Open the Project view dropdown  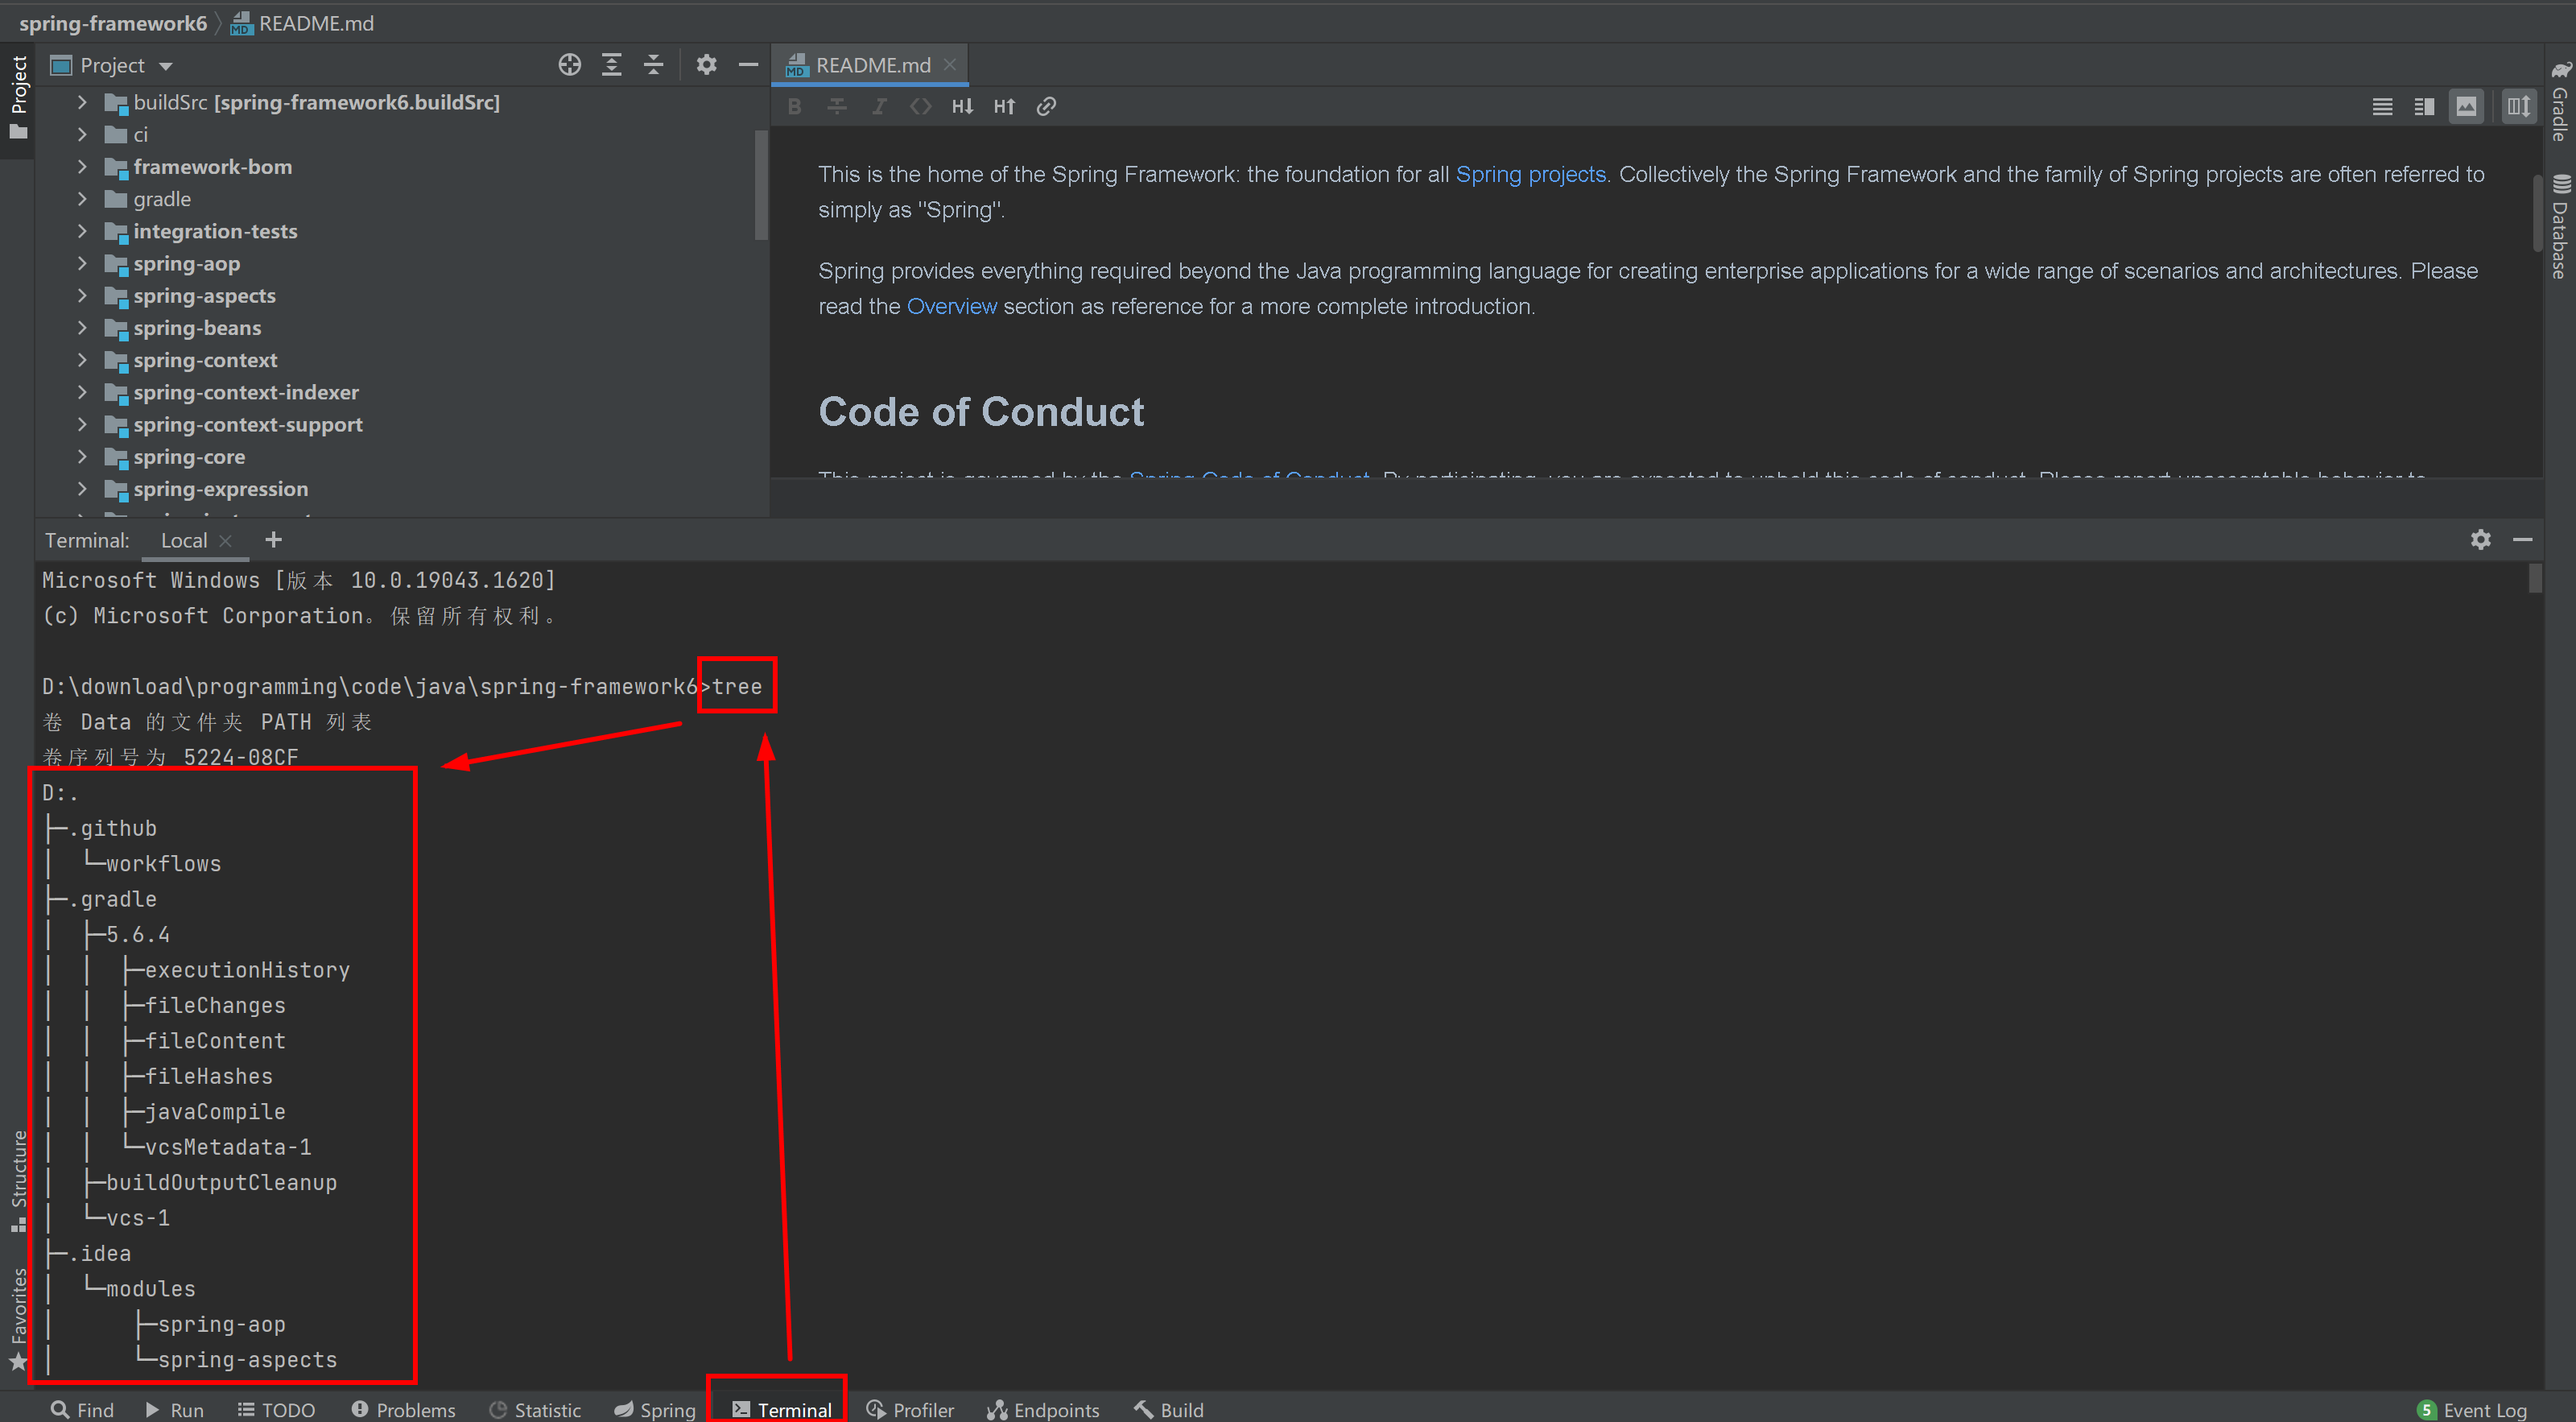pyautogui.click(x=165, y=66)
